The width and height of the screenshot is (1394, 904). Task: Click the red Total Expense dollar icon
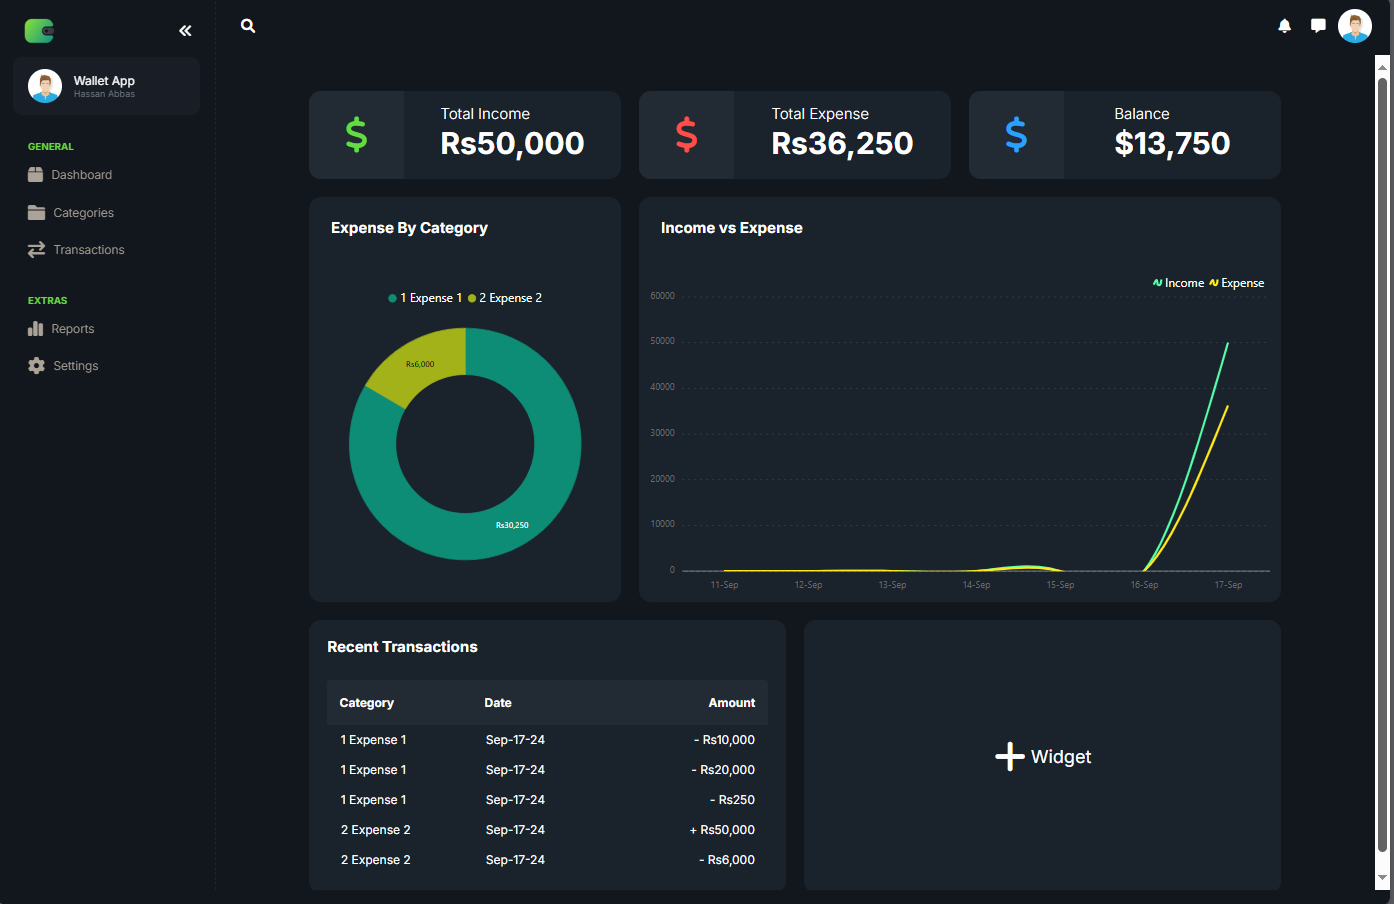[x=686, y=135]
